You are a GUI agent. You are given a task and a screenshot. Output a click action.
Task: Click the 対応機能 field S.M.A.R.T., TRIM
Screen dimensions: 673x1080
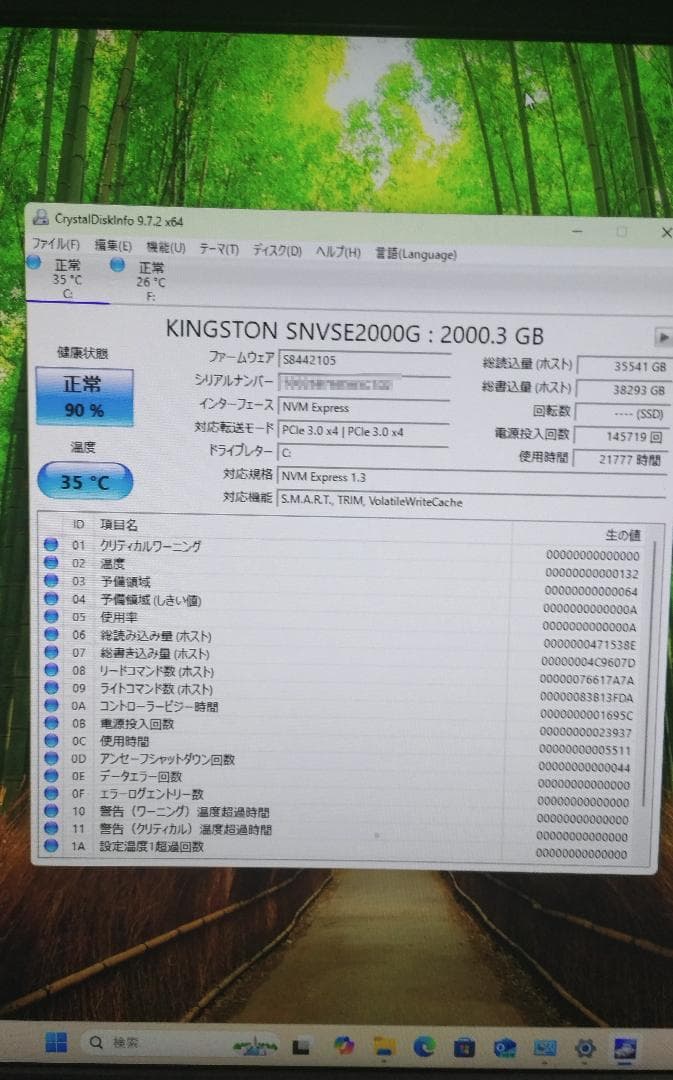click(x=473, y=501)
